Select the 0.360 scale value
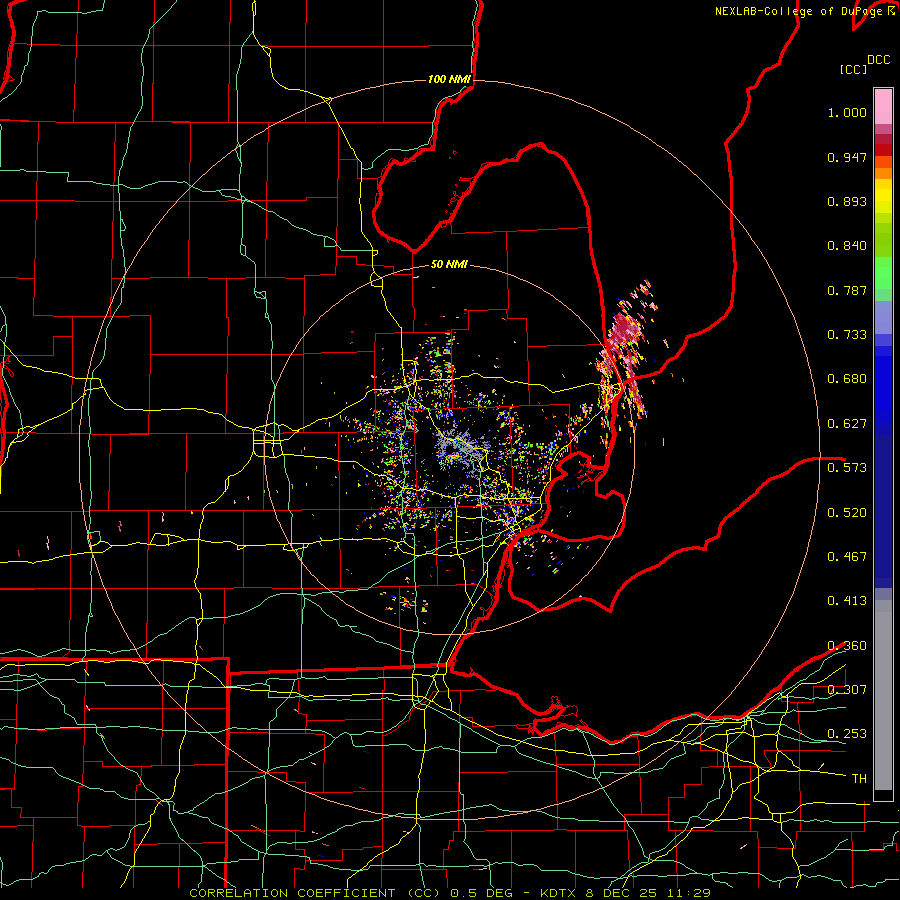Viewport: 900px width, 900px height. 847,646
